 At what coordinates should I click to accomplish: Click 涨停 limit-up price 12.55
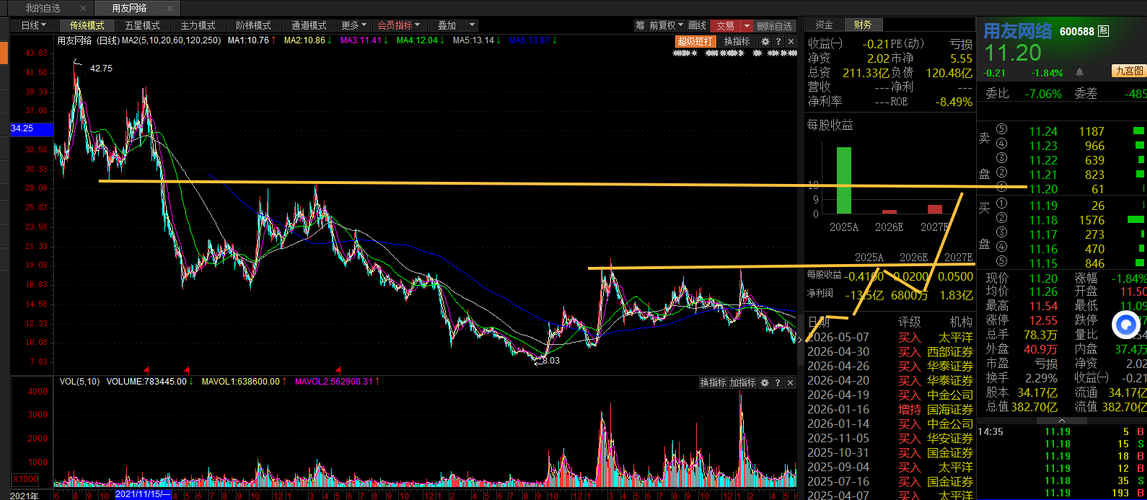[x=1043, y=320]
